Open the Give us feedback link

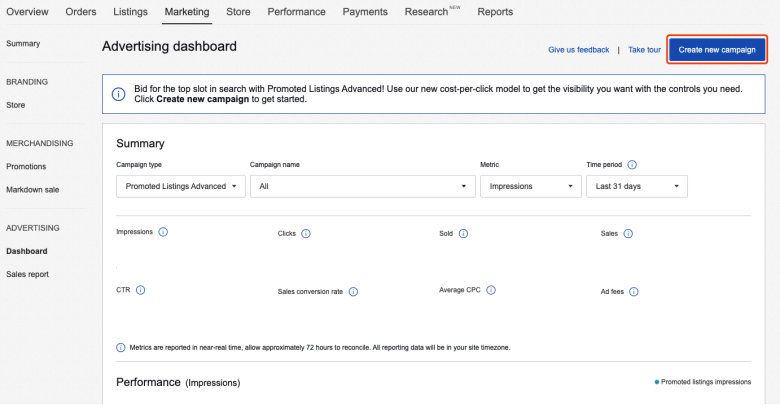(578, 49)
